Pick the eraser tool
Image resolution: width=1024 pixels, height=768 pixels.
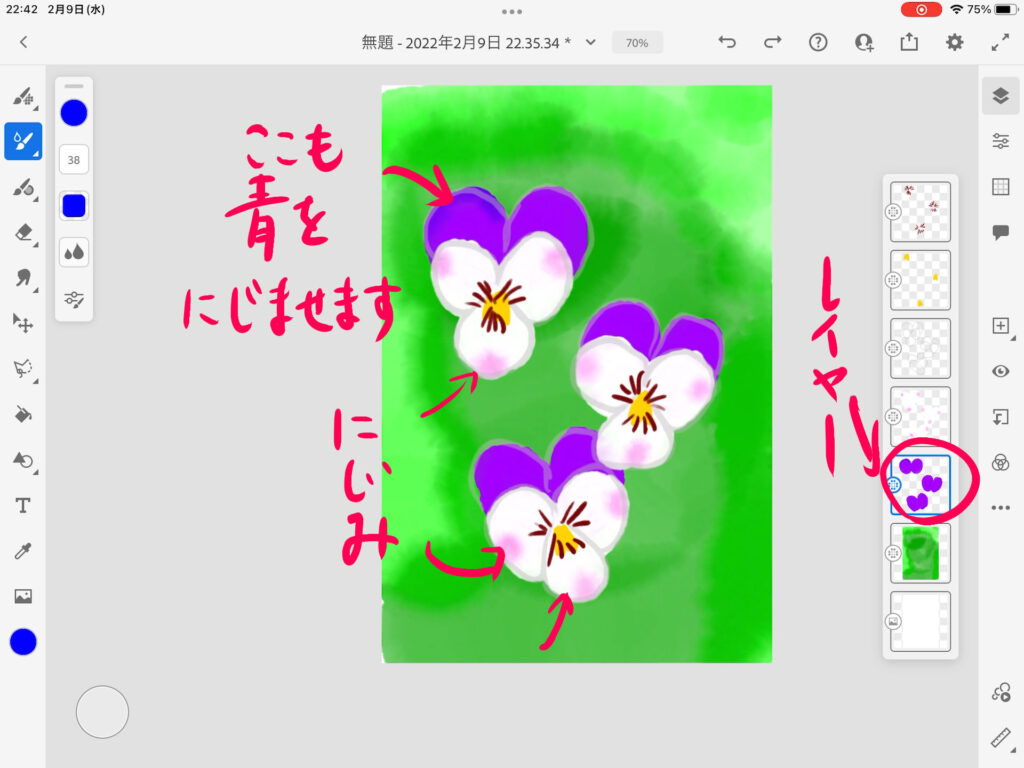click(22, 232)
